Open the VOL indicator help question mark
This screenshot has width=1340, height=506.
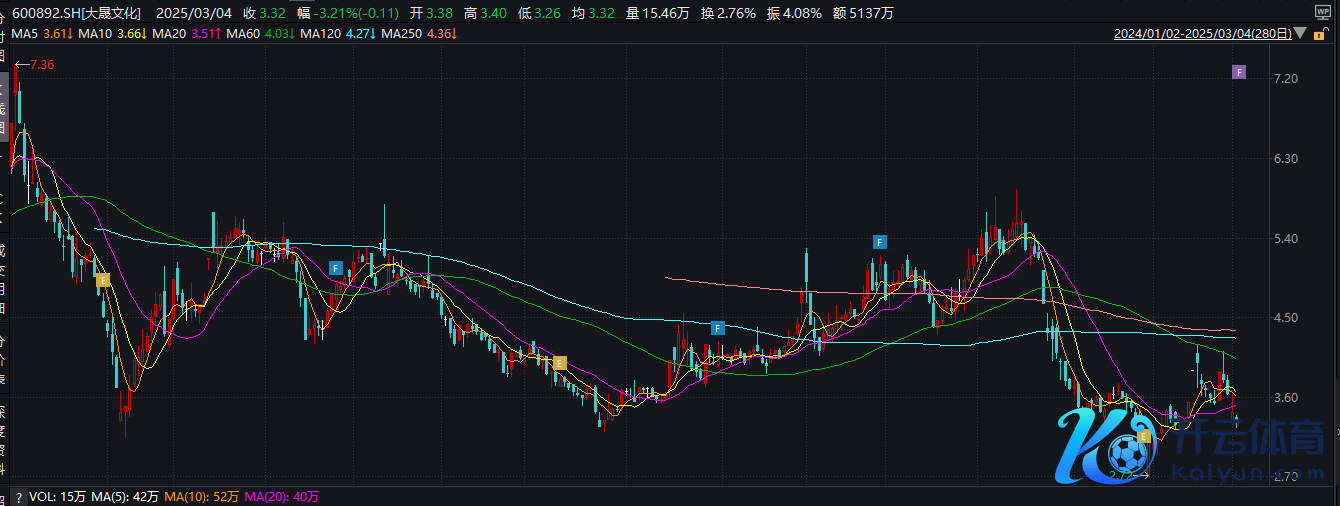click(17, 496)
